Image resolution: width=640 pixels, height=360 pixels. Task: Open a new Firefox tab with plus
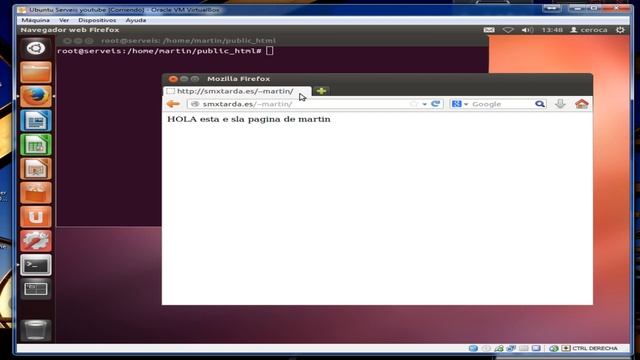tap(321, 91)
